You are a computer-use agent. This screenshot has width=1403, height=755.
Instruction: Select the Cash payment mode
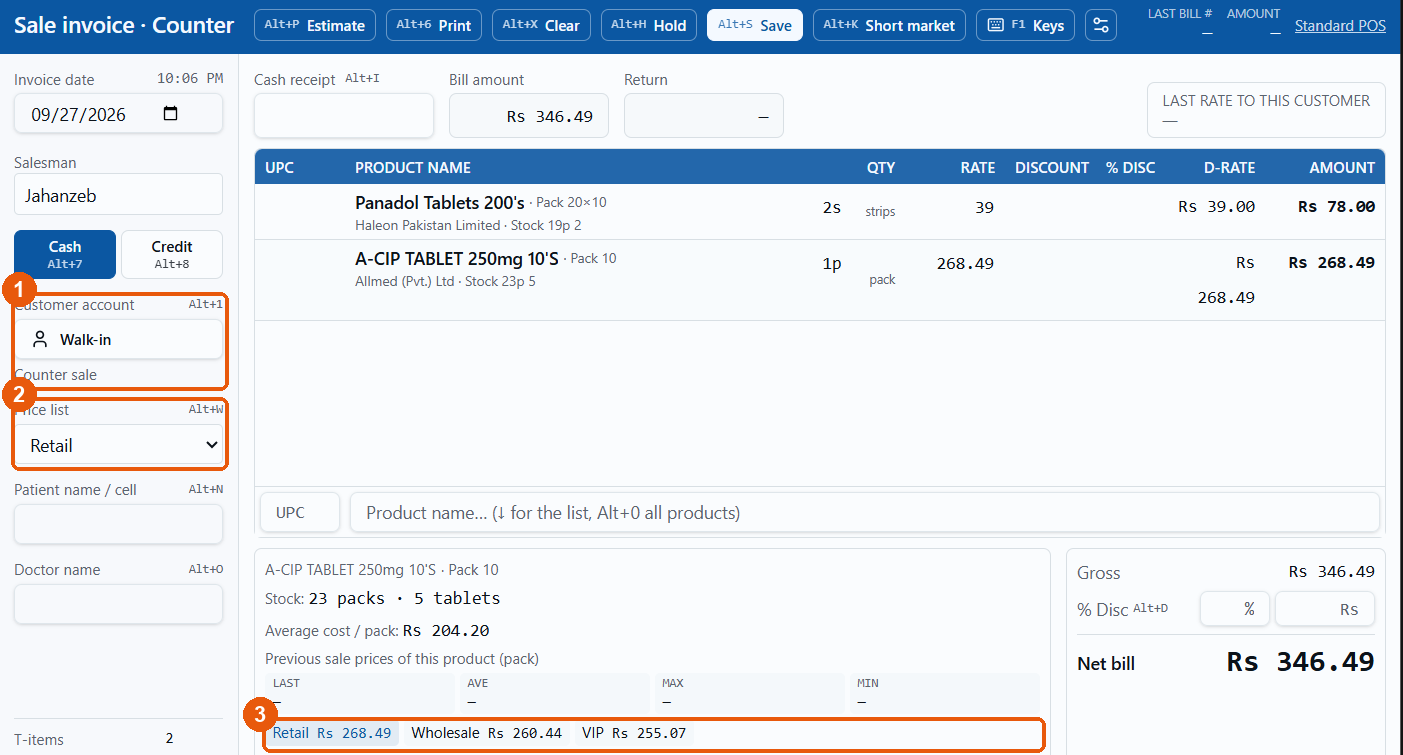pos(65,254)
